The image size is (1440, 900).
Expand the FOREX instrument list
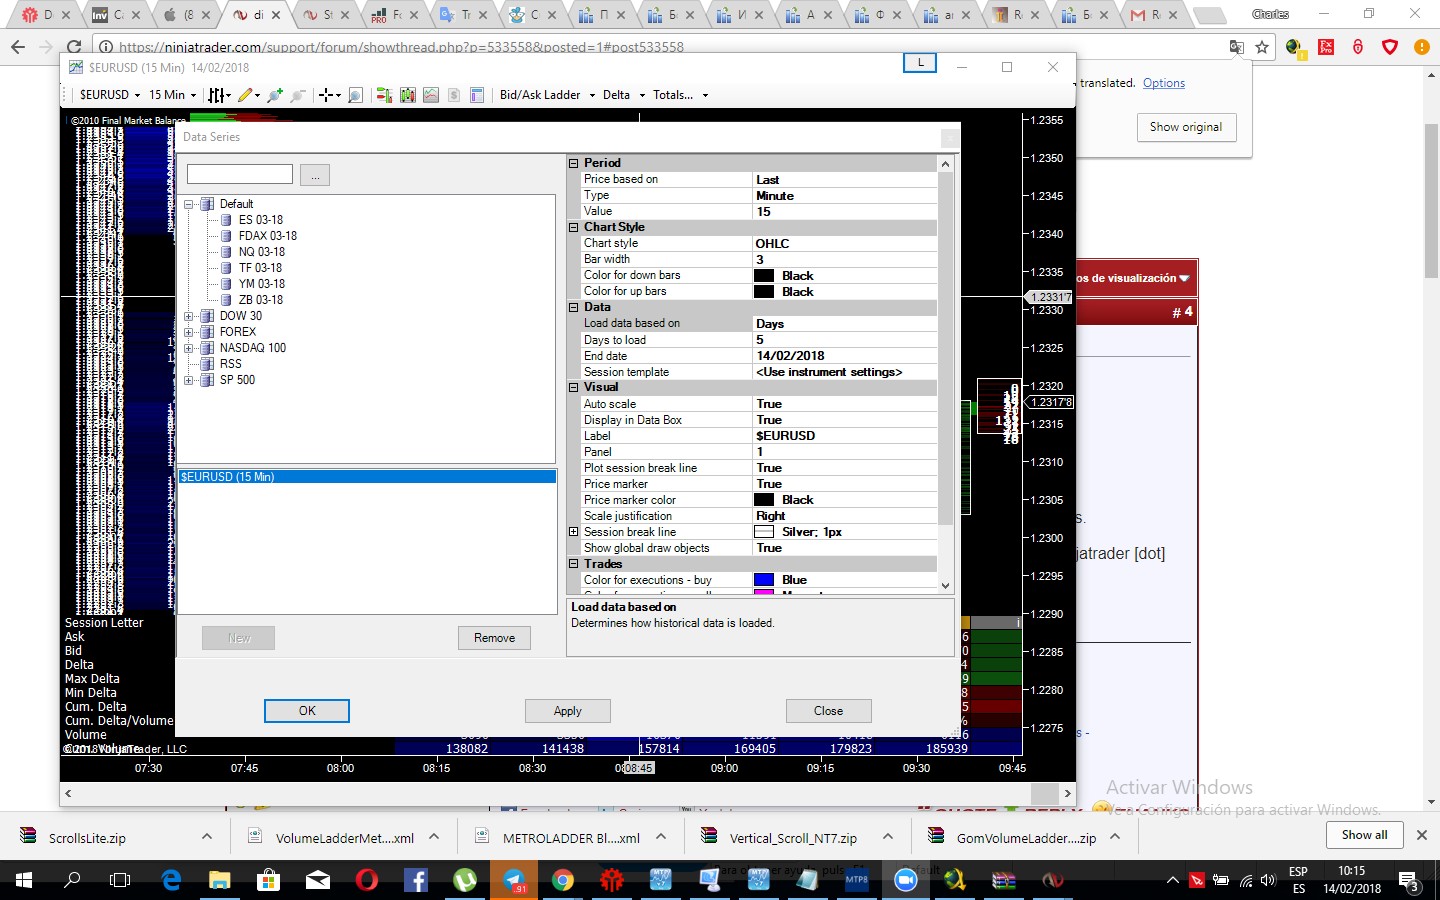coord(188,332)
